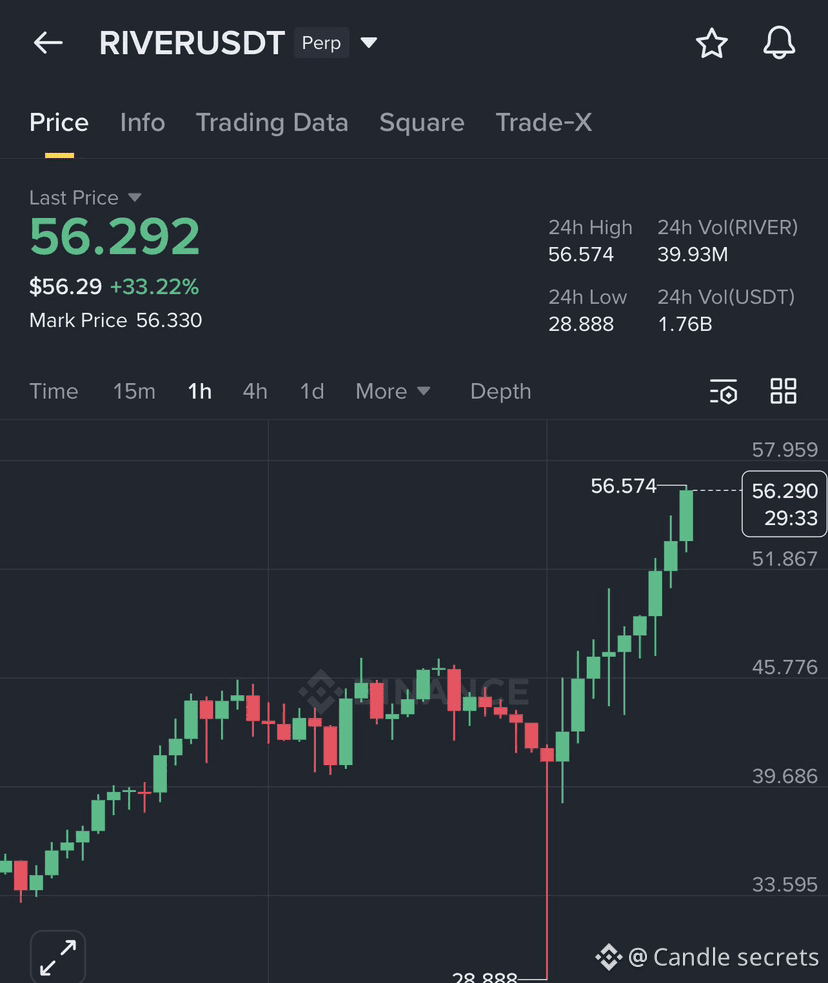Viewport: 828px width, 983px height.
Task: Open the Square tab
Action: click(x=422, y=123)
